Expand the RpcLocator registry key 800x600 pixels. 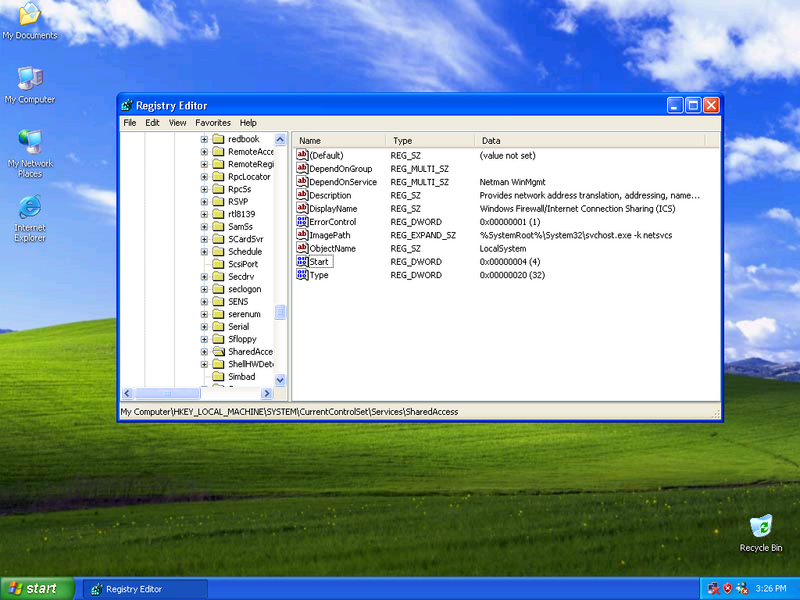pyautogui.click(x=204, y=177)
